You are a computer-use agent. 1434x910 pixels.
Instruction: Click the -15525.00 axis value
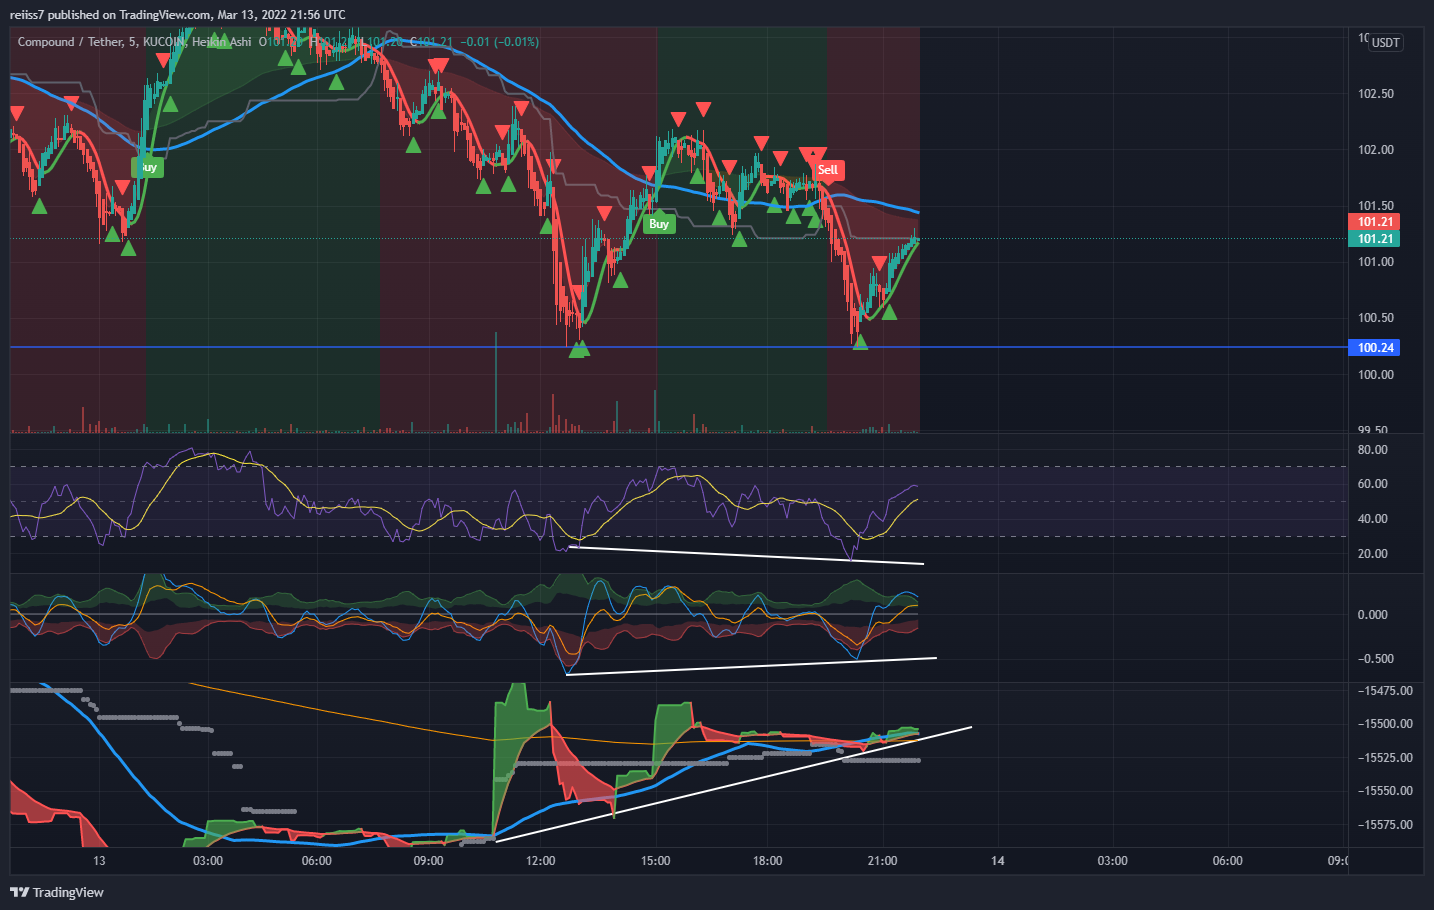[1385, 758]
